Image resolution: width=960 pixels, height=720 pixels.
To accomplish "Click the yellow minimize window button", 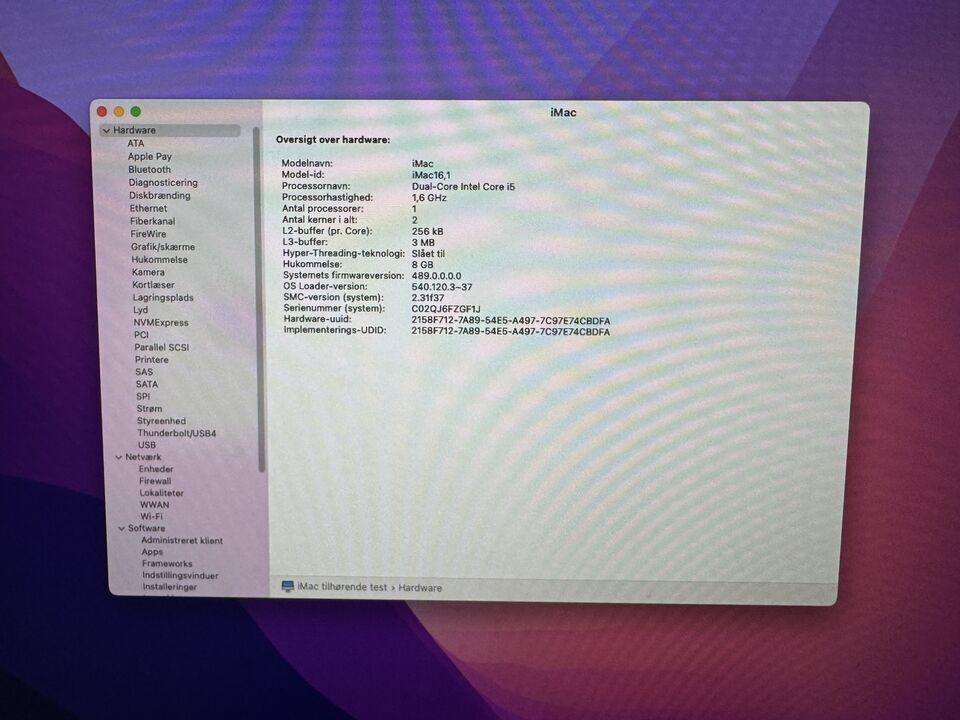I will (118, 111).
